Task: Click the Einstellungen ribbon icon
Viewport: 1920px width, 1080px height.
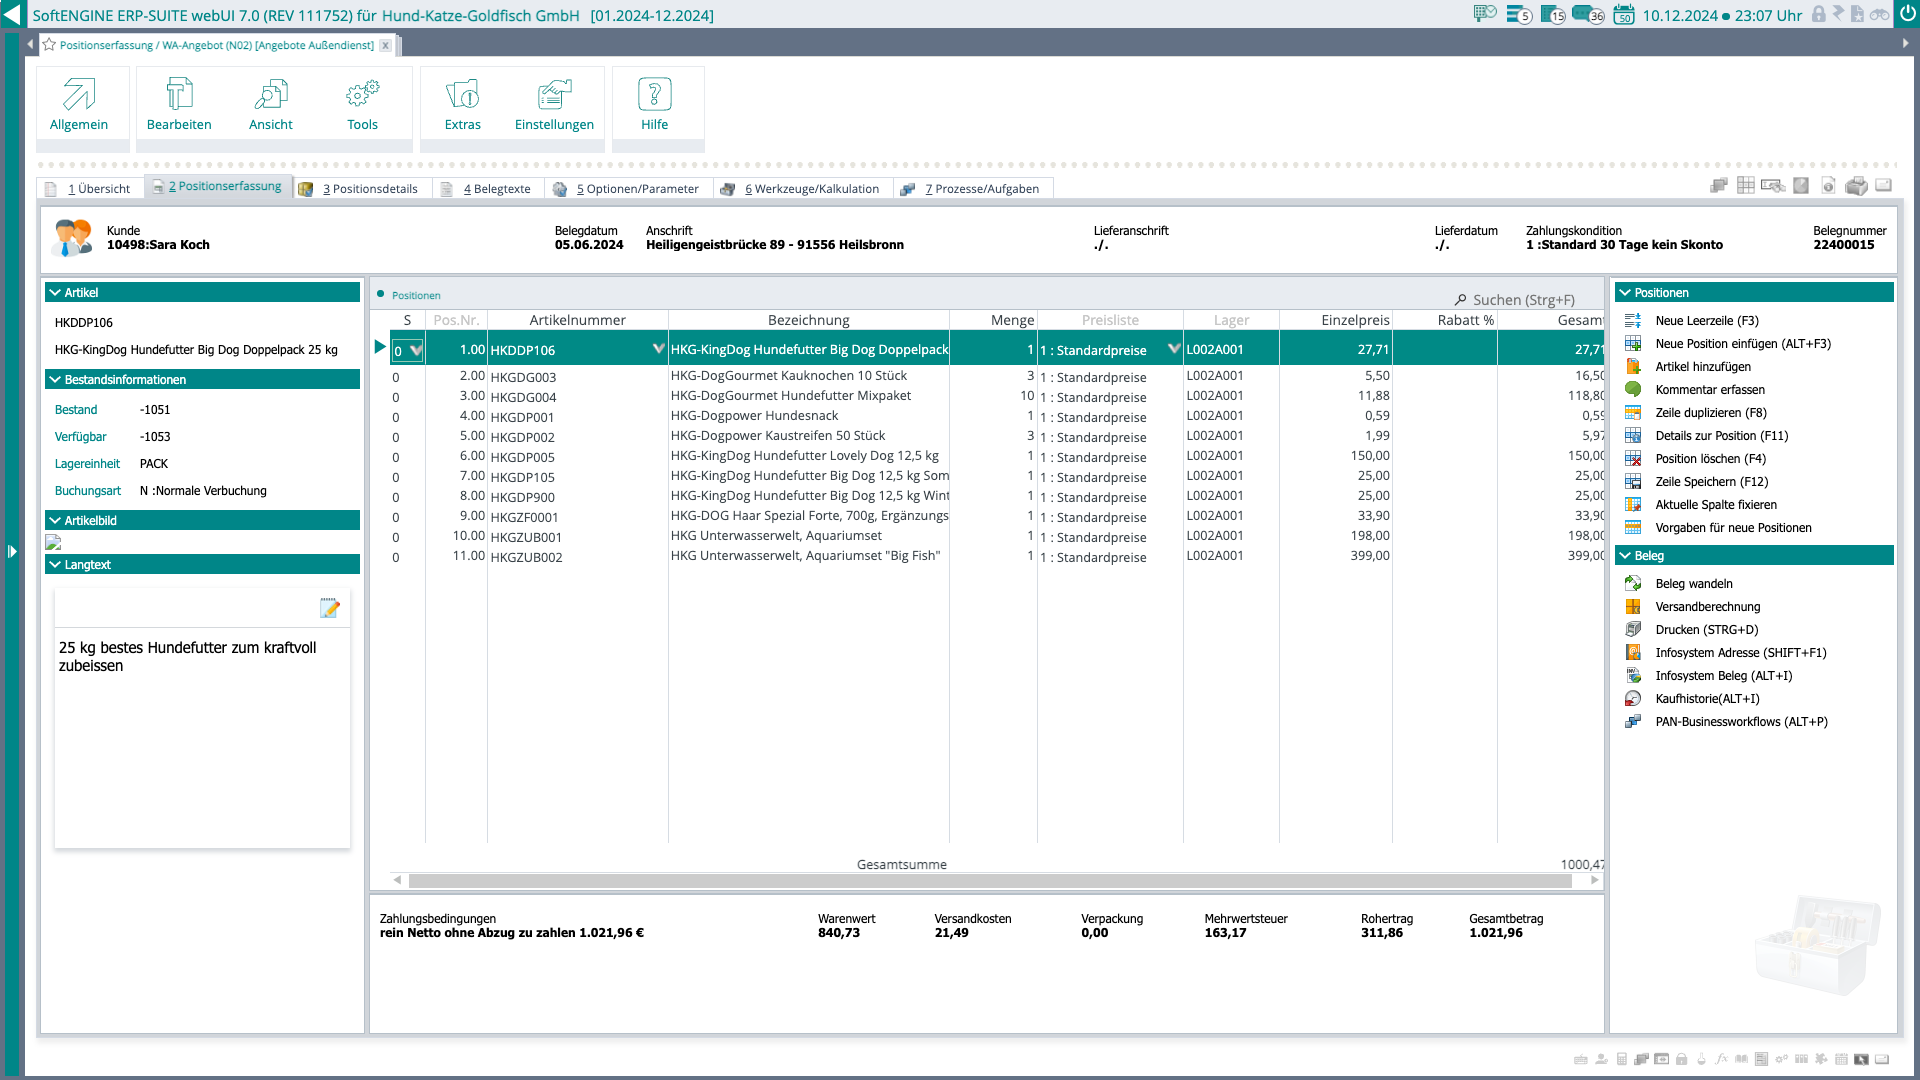Action: [554, 95]
